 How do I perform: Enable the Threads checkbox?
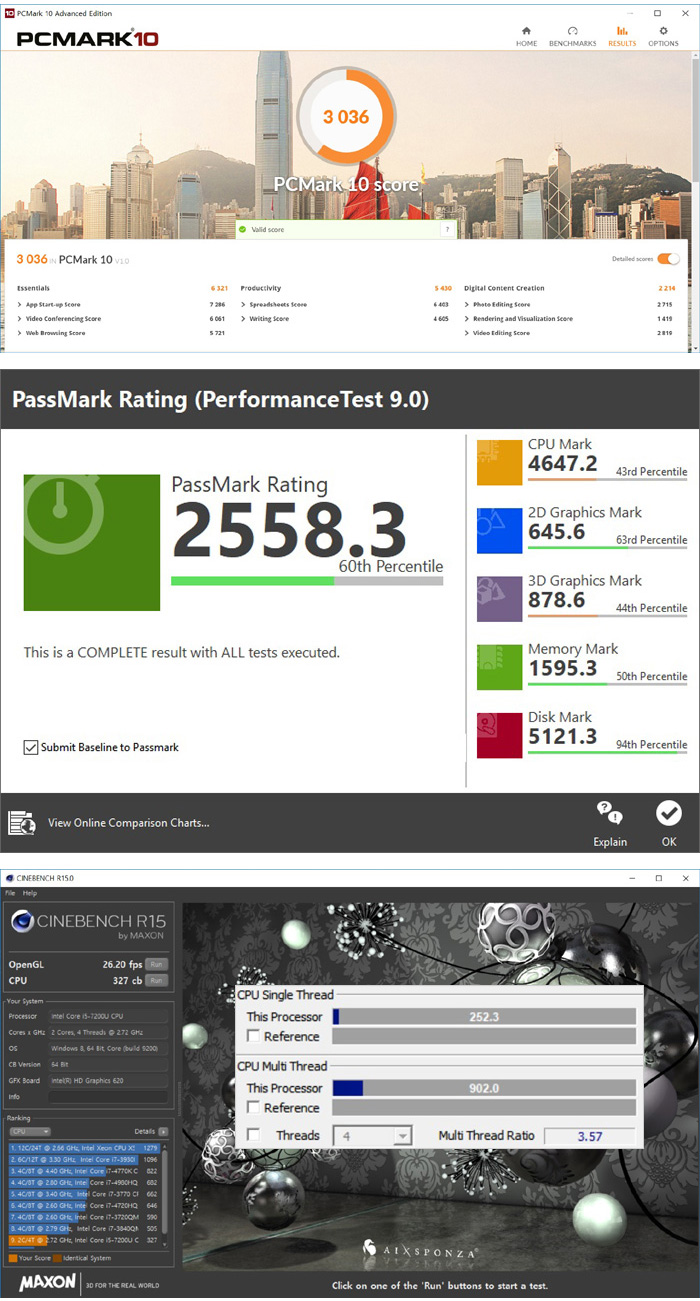253,1135
